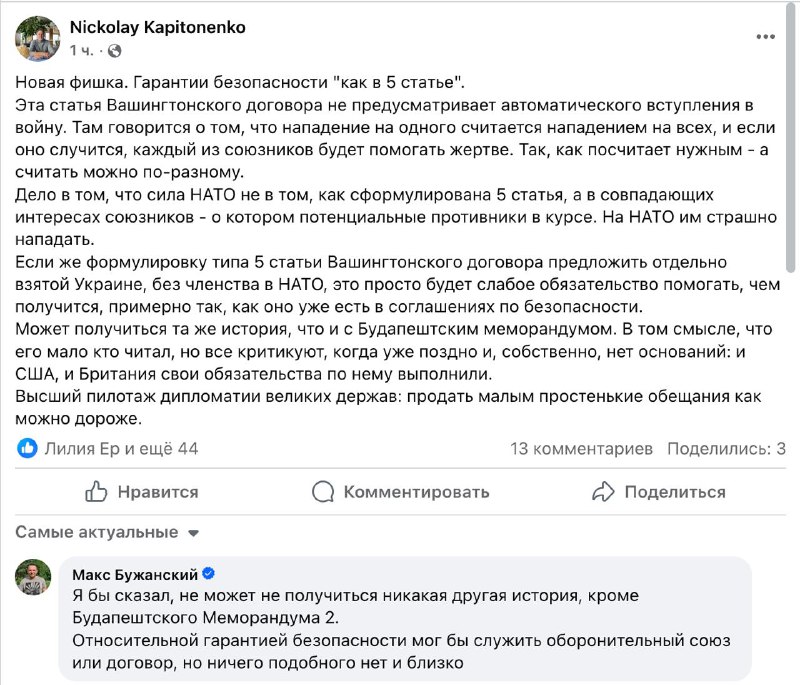Click the share arrow icon
The width and height of the screenshot is (800, 685).
602,491
